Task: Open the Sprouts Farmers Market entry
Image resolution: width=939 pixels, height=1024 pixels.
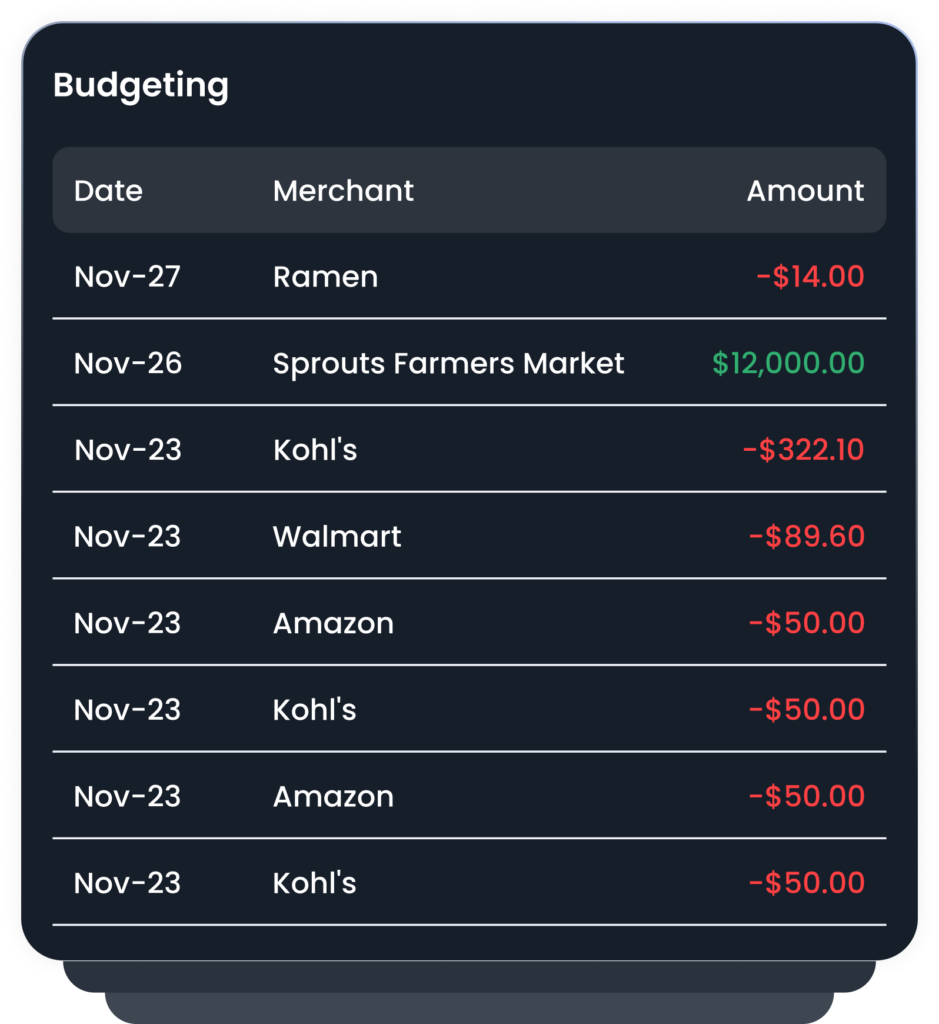Action: point(449,364)
